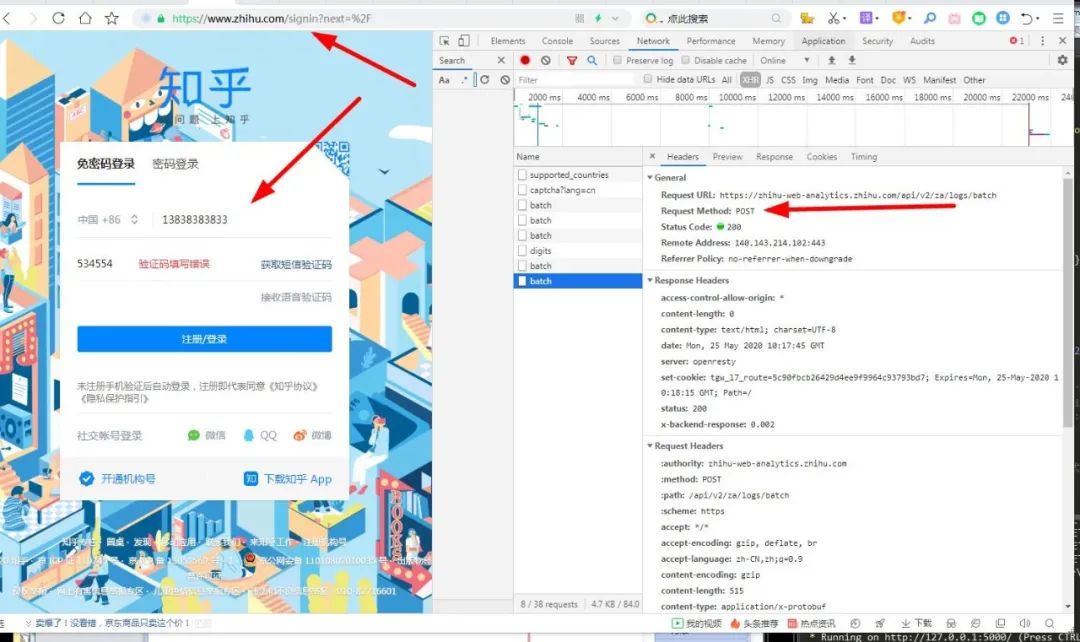The width and height of the screenshot is (1080, 642).
Task: Open the address bar dropdown chevron
Action: point(615,19)
